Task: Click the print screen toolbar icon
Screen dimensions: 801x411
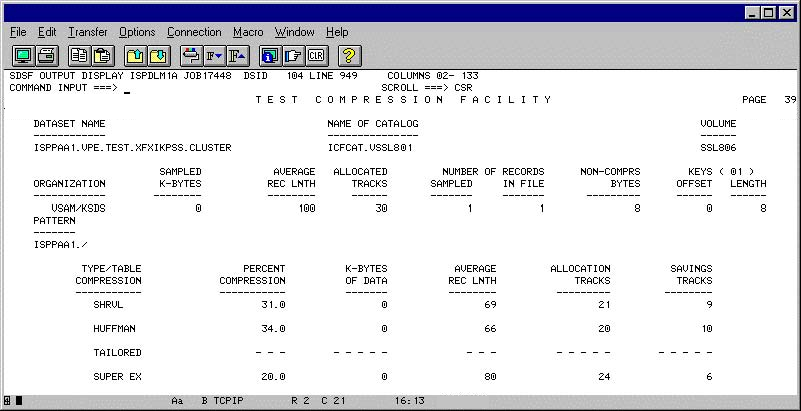Action: (47, 55)
